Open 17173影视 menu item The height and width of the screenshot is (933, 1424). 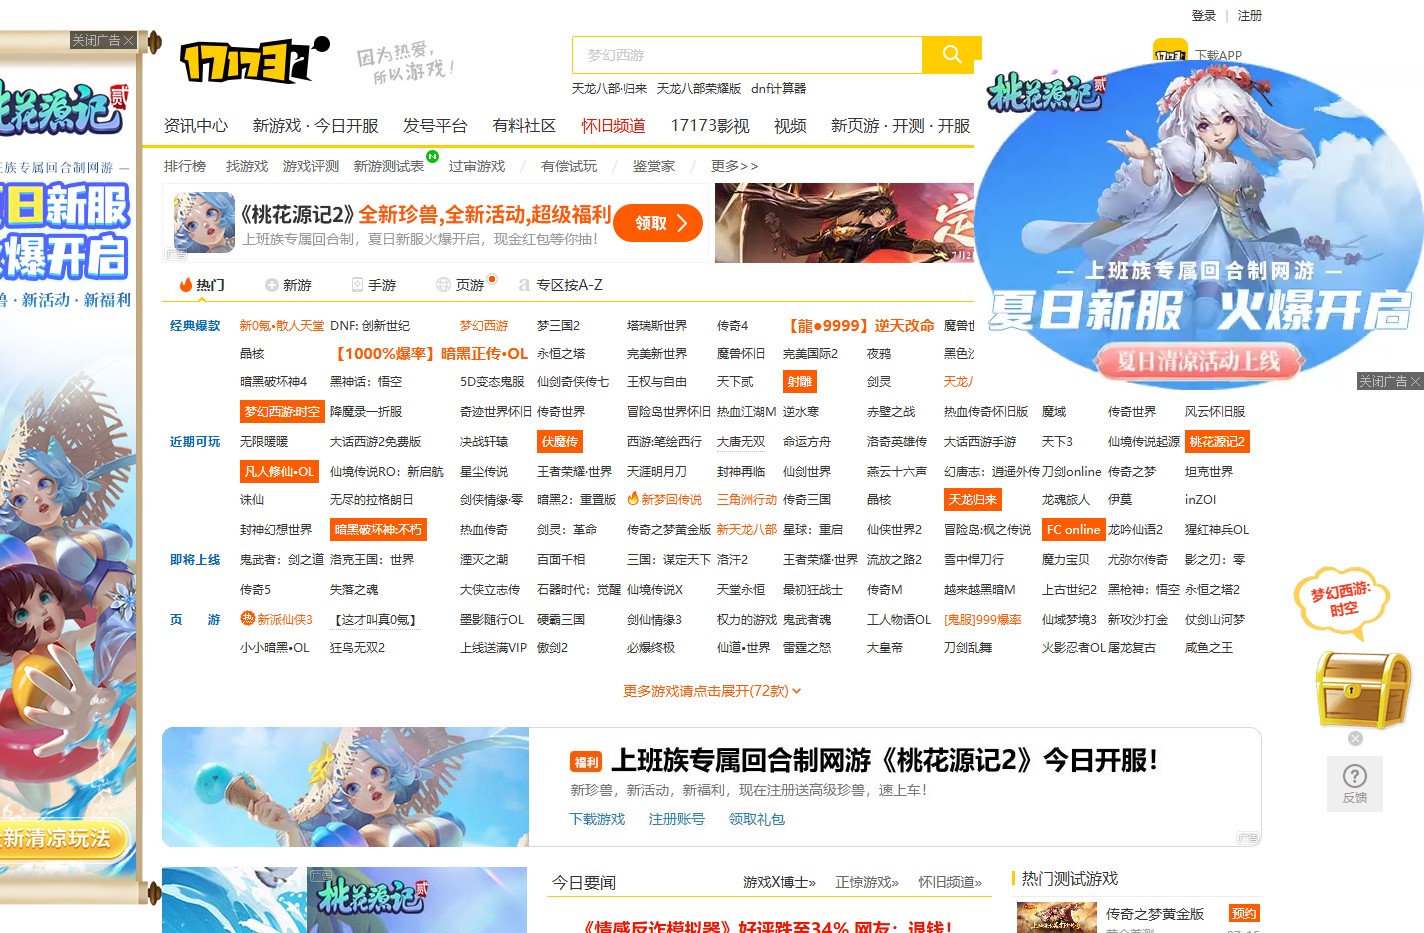pos(710,125)
